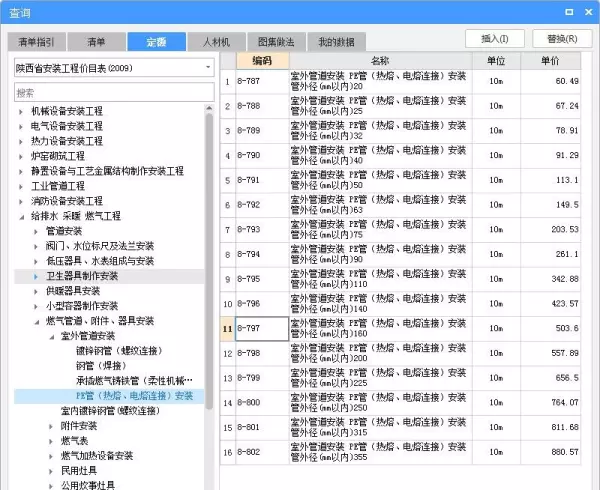Viewport: 600px width, 490px height.
Task: Collapse the 给排水 采暖 燃气工程 node
Action: [21, 217]
